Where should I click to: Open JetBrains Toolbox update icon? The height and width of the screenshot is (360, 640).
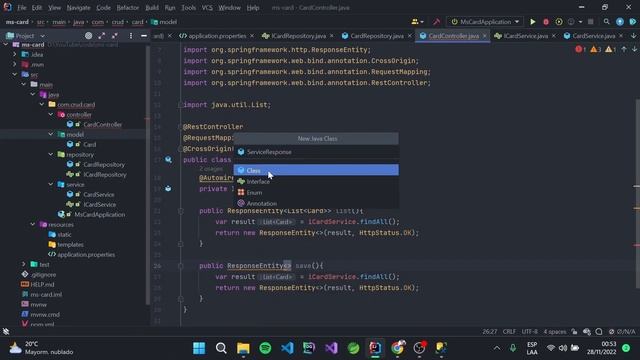click(620, 22)
